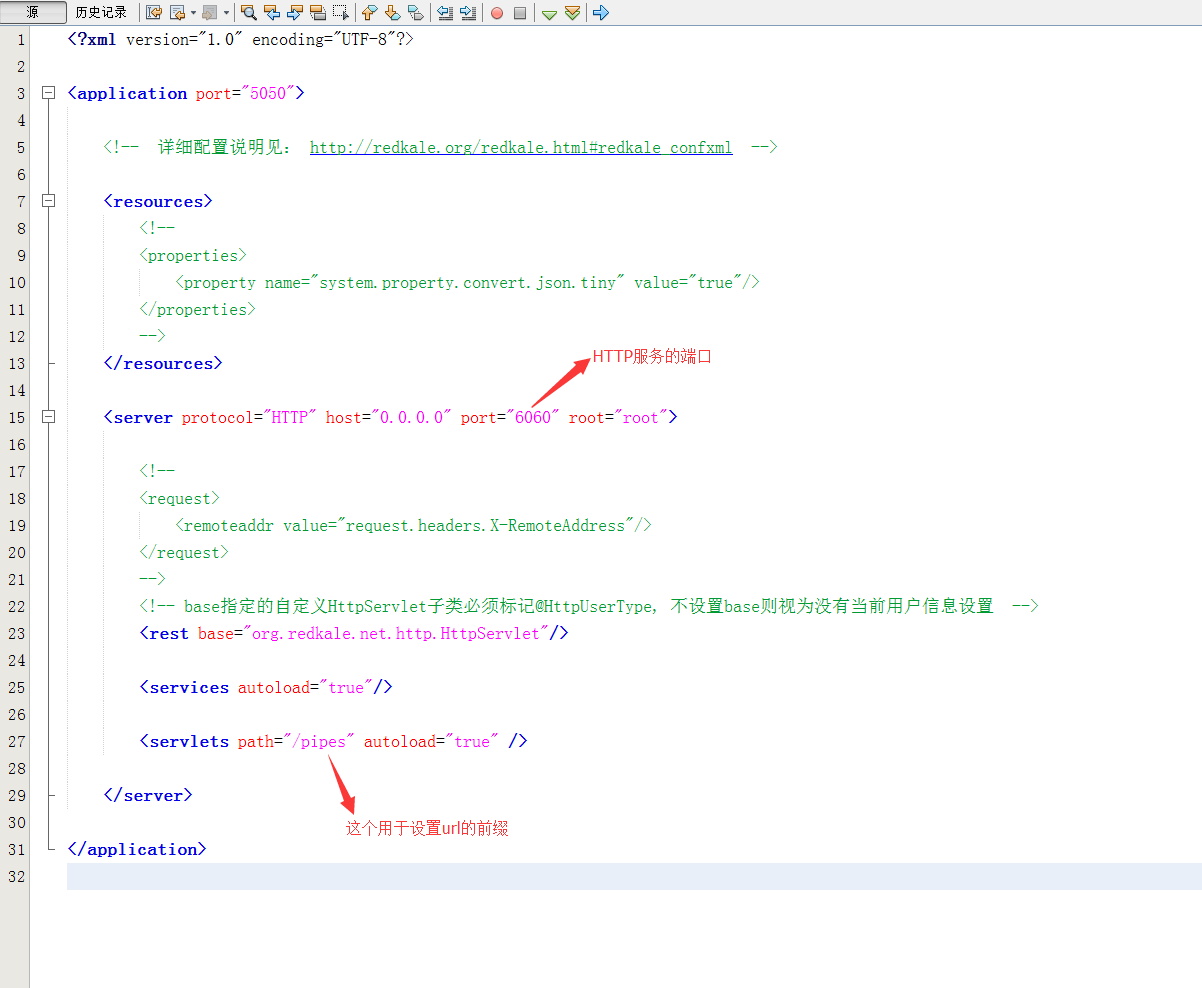Start Macro Recording red circle

pyautogui.click(x=496, y=13)
